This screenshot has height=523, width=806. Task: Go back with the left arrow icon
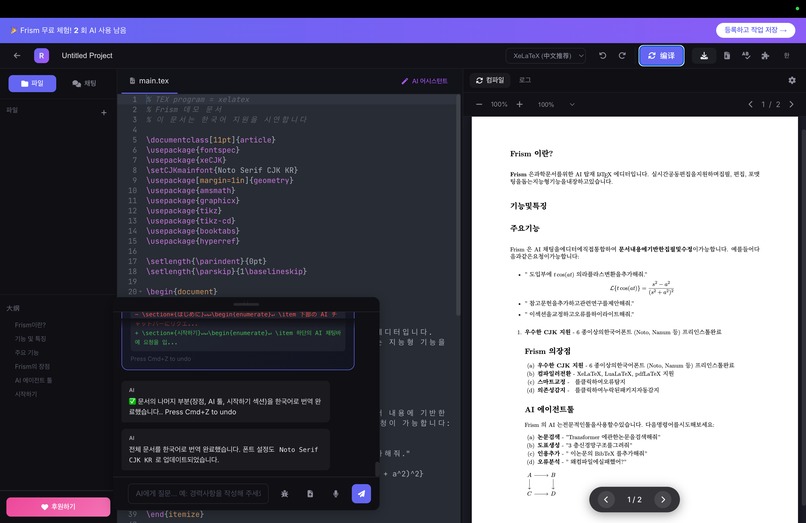tap(17, 56)
